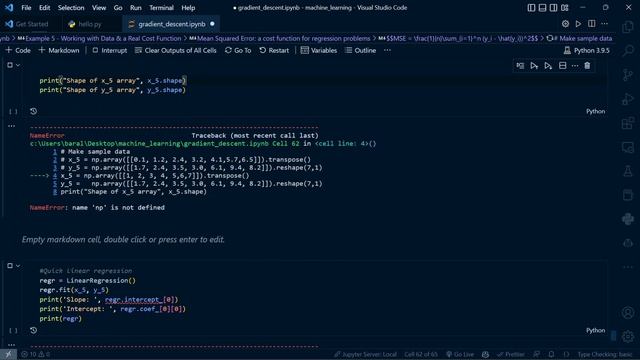Open the NameError output ellipsis menu
The height and width of the screenshot is (360, 640).
tap(11, 126)
